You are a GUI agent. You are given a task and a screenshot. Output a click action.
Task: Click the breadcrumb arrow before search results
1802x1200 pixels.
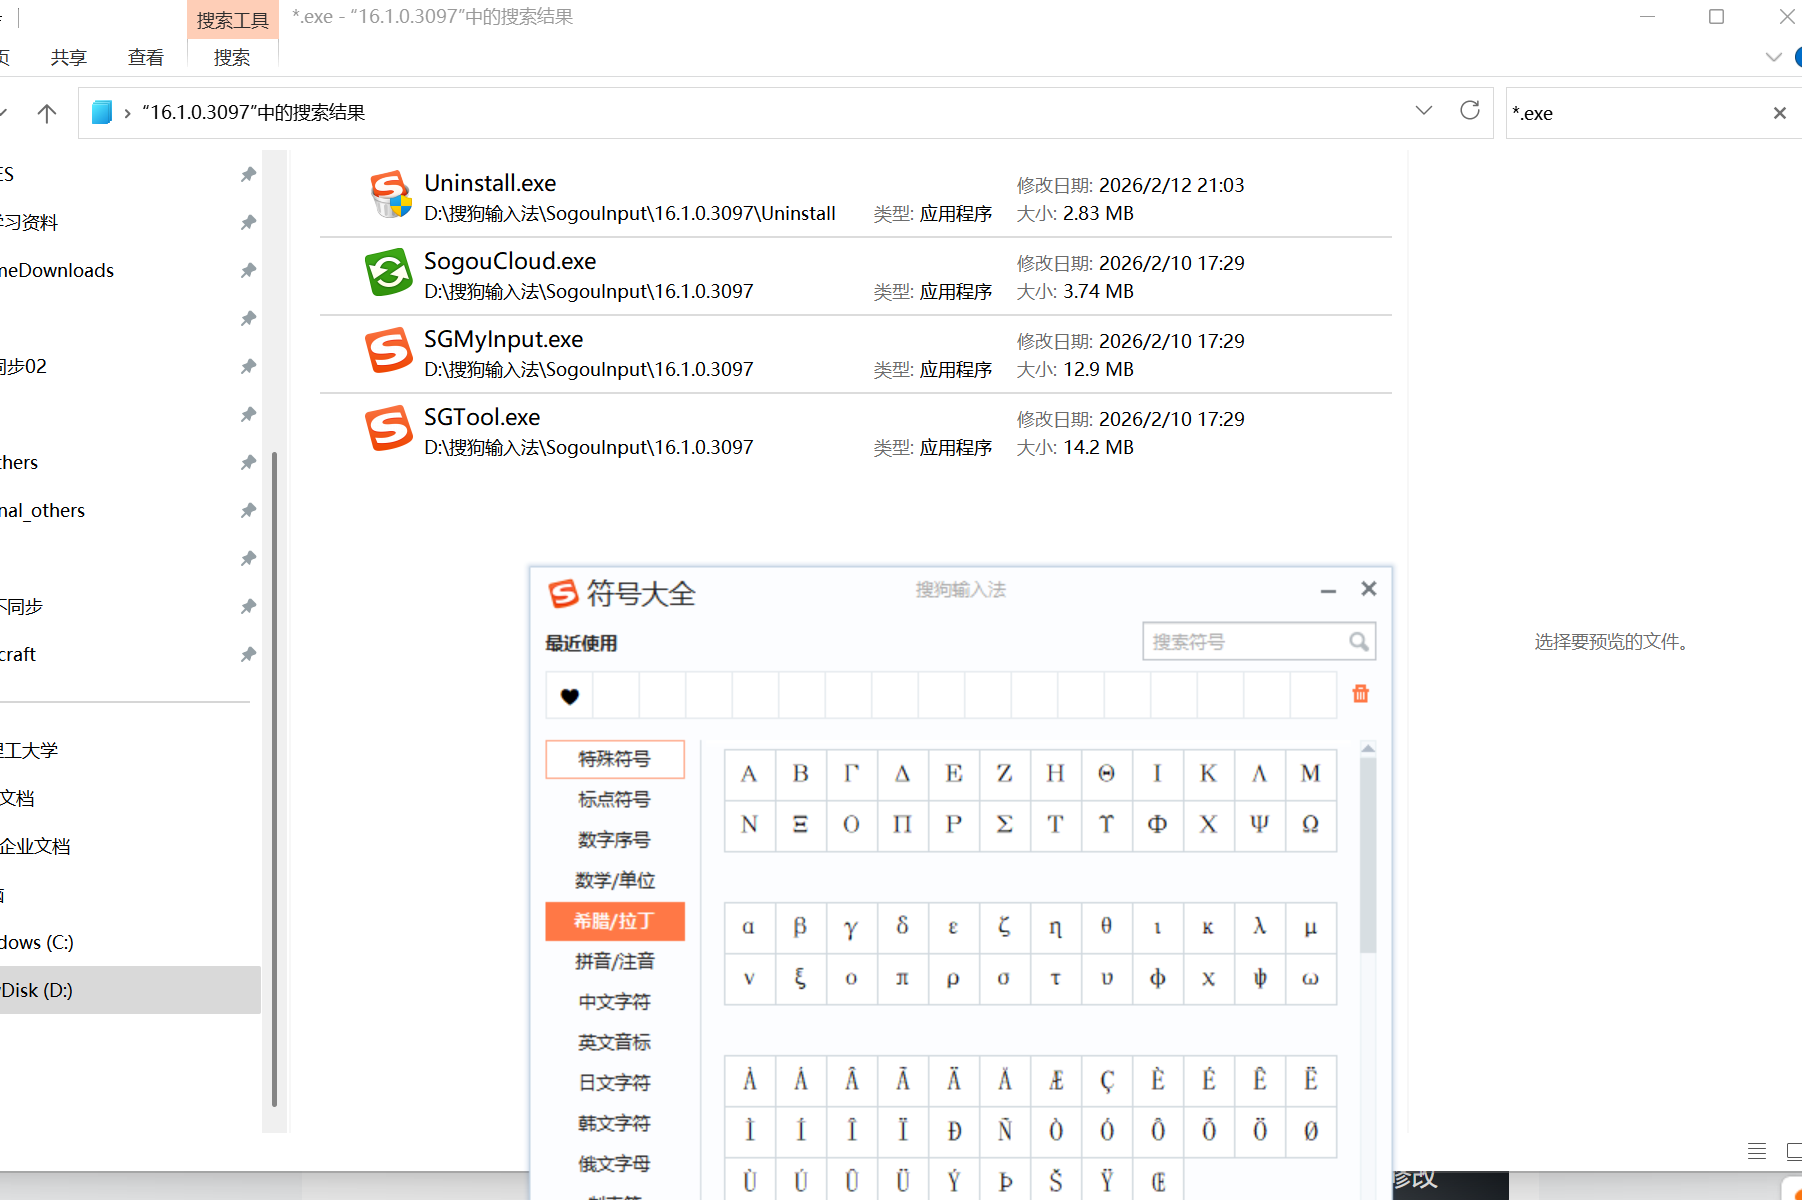[x=127, y=113]
